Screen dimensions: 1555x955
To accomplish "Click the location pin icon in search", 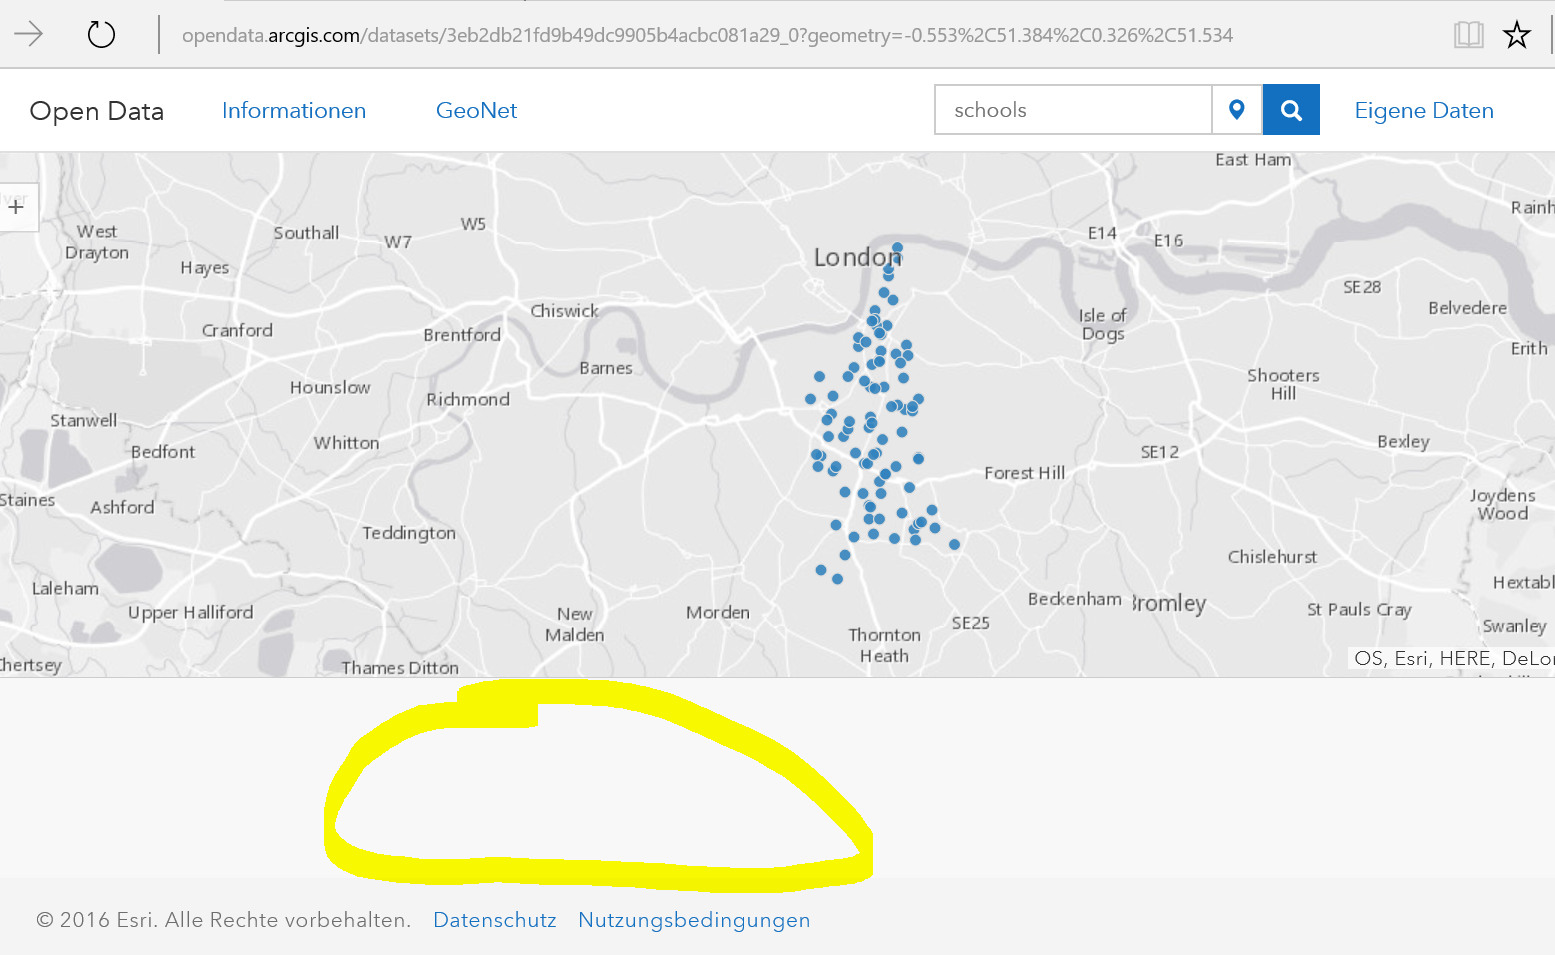I will (1237, 110).
